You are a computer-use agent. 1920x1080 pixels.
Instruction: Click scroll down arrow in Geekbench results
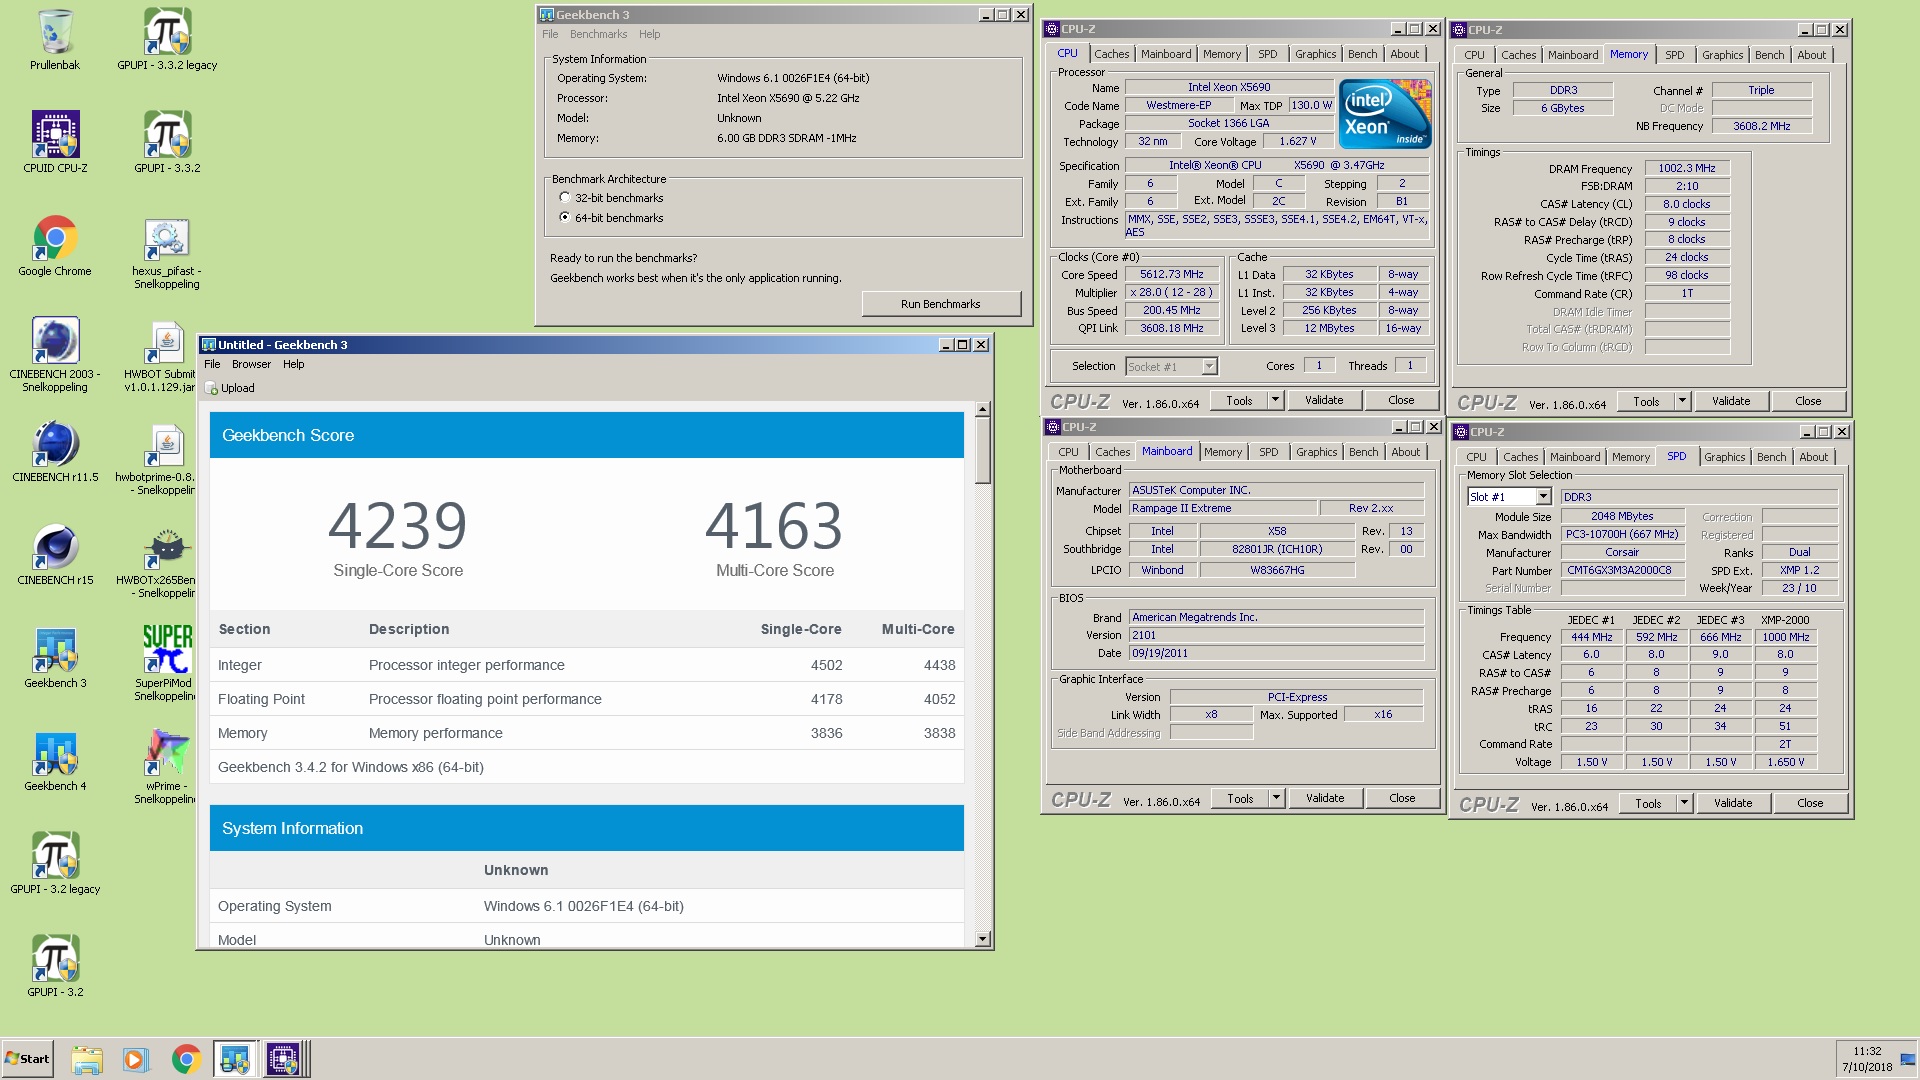pyautogui.click(x=983, y=938)
